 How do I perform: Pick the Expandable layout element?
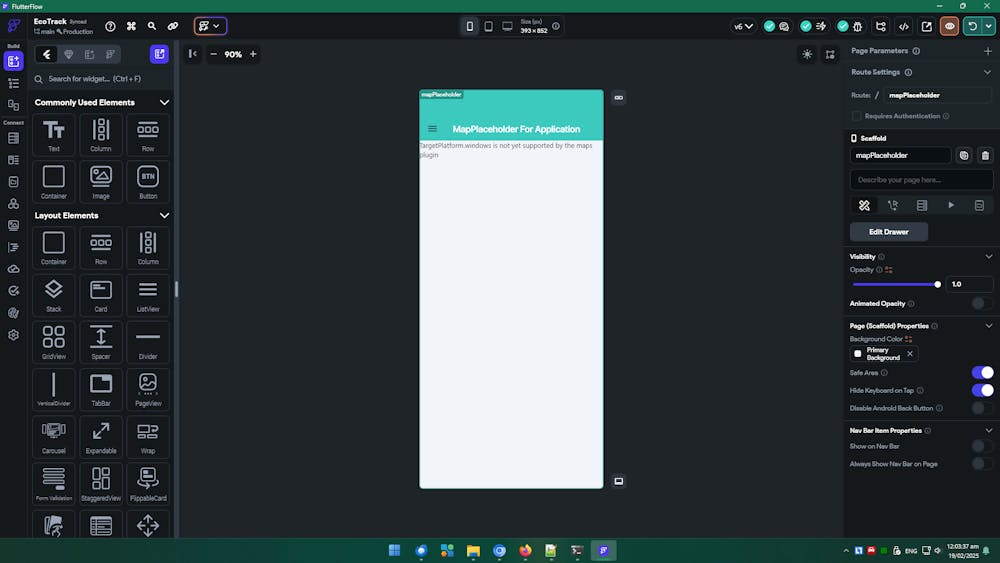pyautogui.click(x=101, y=437)
